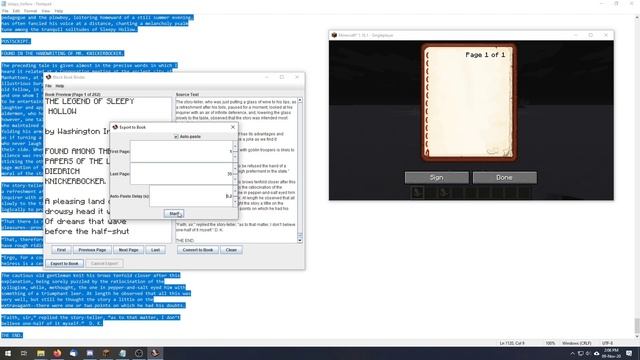Open the Notepad taskbar icon

pyautogui.click(x=122, y=353)
